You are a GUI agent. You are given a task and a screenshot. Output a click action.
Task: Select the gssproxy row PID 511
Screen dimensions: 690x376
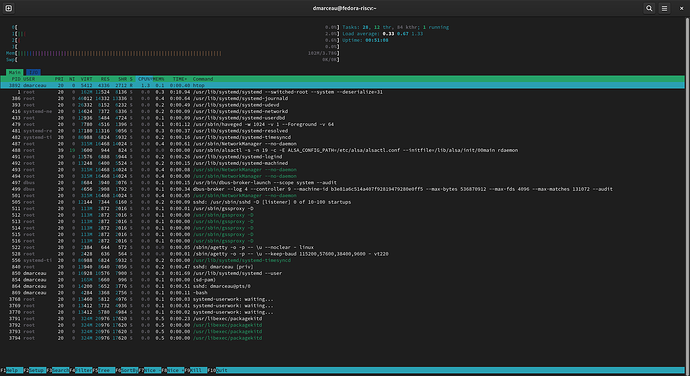[342, 208]
